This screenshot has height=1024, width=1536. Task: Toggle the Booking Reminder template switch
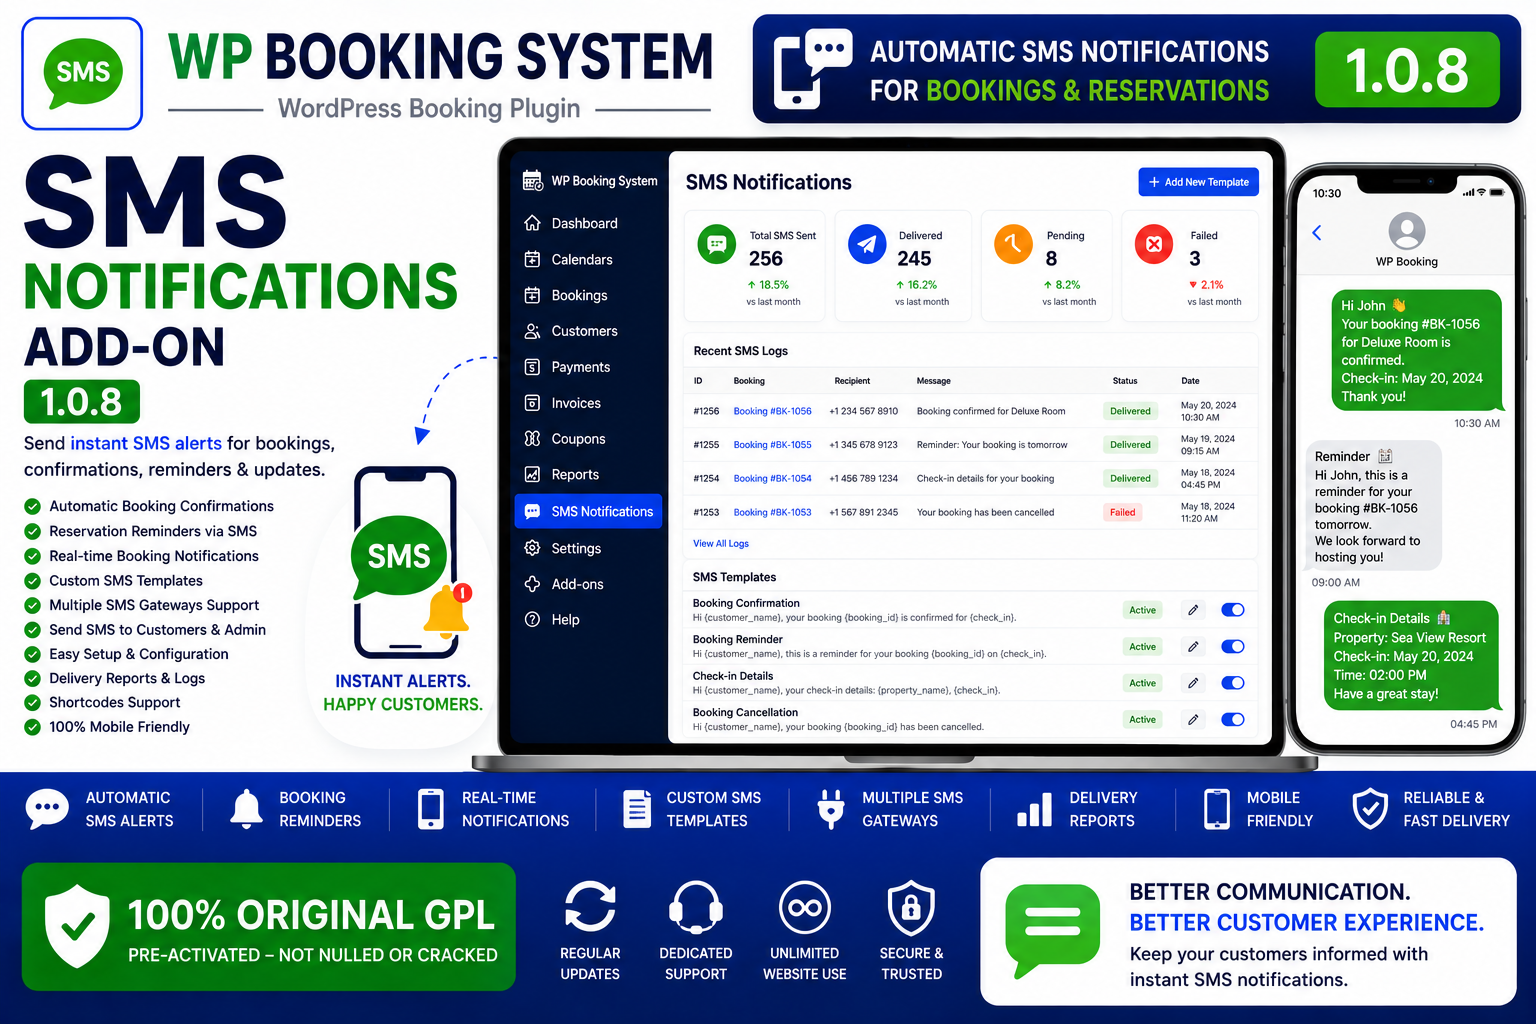point(1233,647)
